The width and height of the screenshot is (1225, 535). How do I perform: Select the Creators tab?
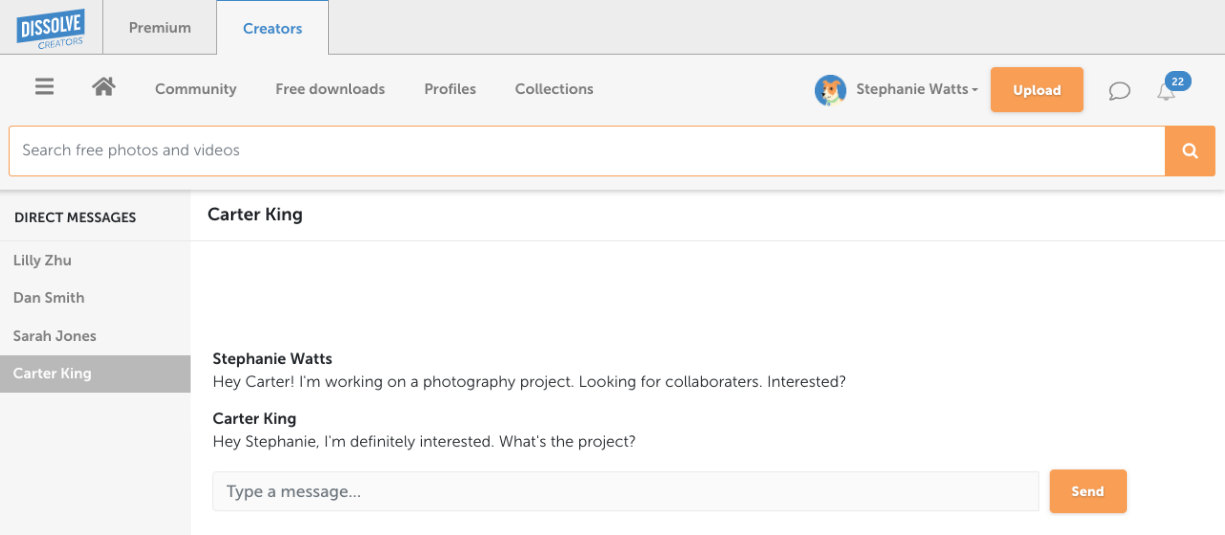272,28
